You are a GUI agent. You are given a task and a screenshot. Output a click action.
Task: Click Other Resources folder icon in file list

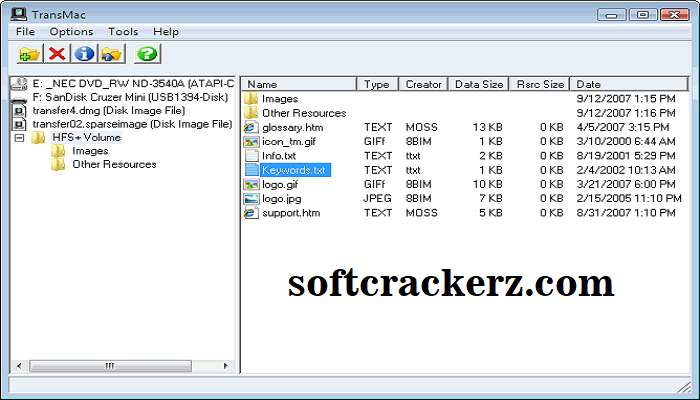point(251,113)
